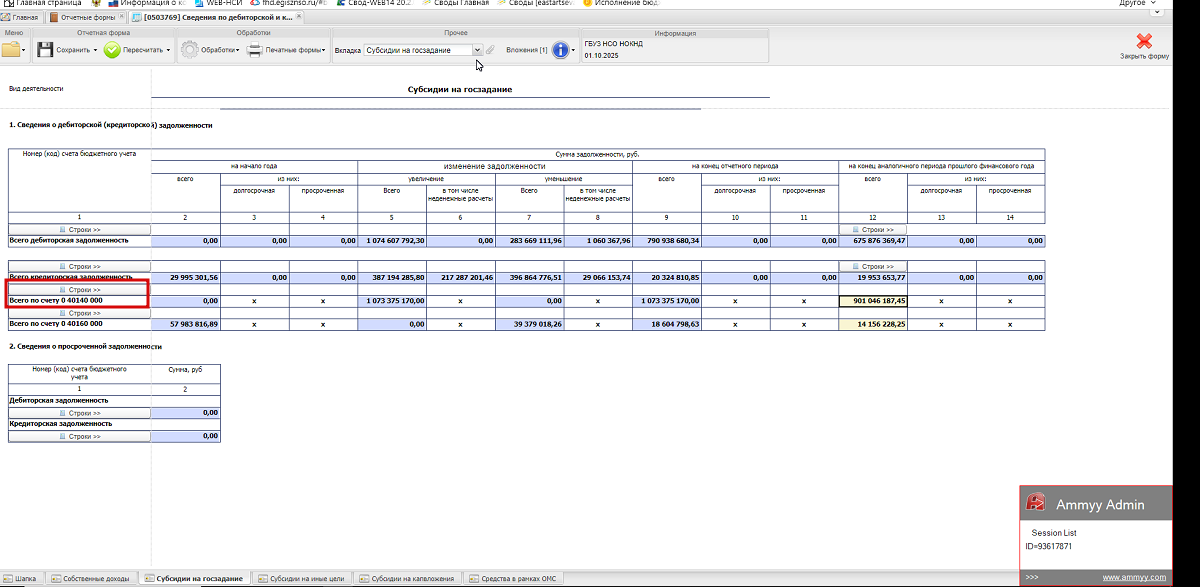Close the [0503769] Сведения по дебиторской tab

coord(301,17)
